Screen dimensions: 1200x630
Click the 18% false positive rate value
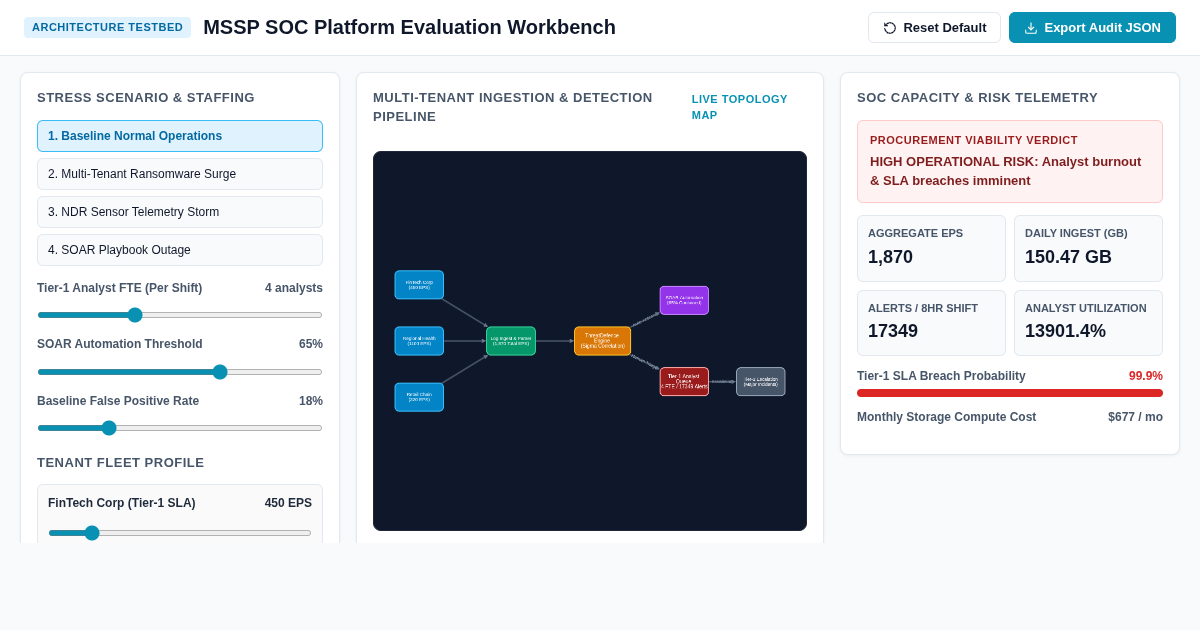tap(311, 401)
